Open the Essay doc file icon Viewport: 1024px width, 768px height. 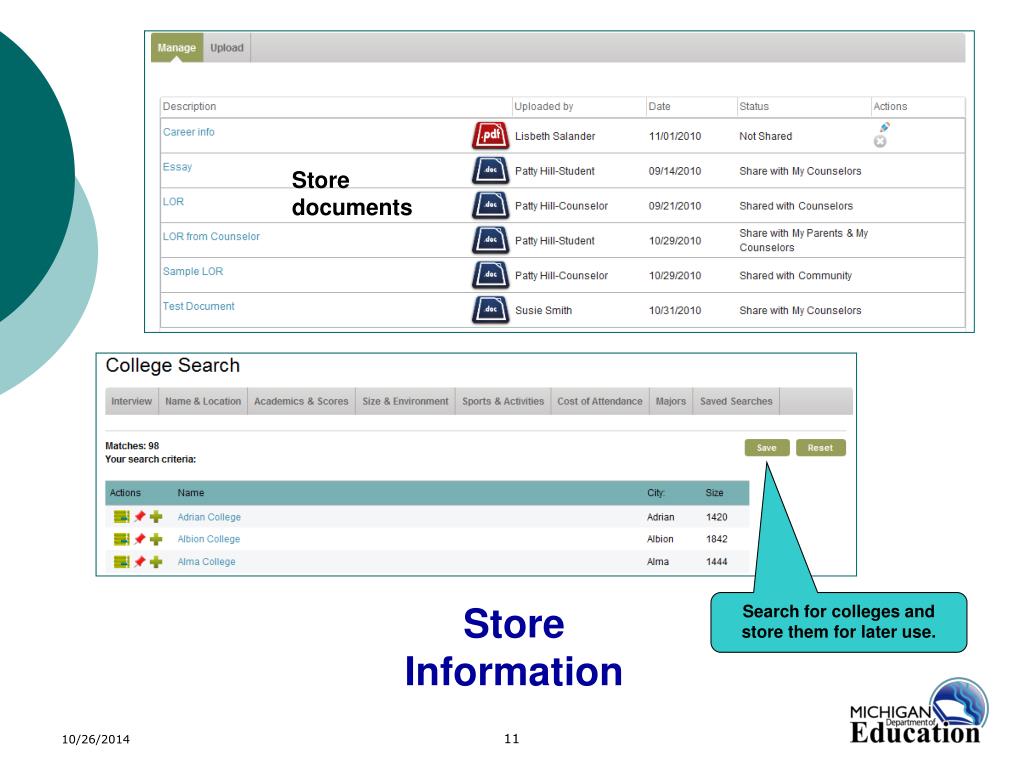click(x=490, y=170)
